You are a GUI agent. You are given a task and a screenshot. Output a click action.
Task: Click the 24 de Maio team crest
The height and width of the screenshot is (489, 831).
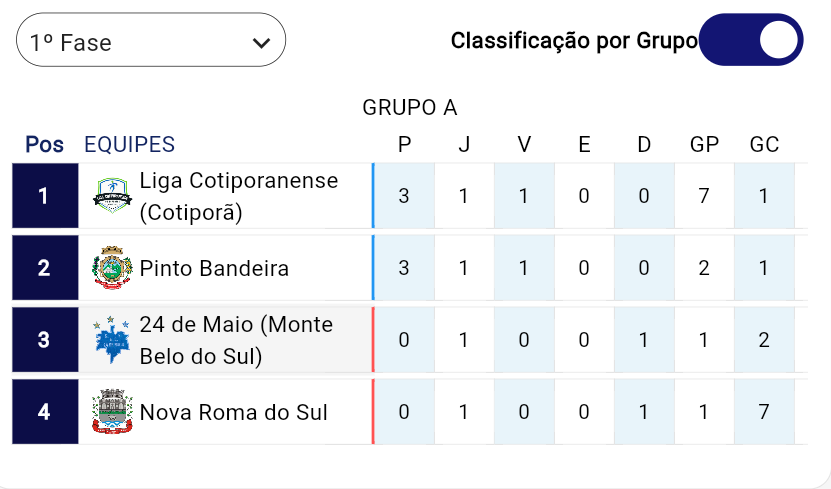(112, 340)
